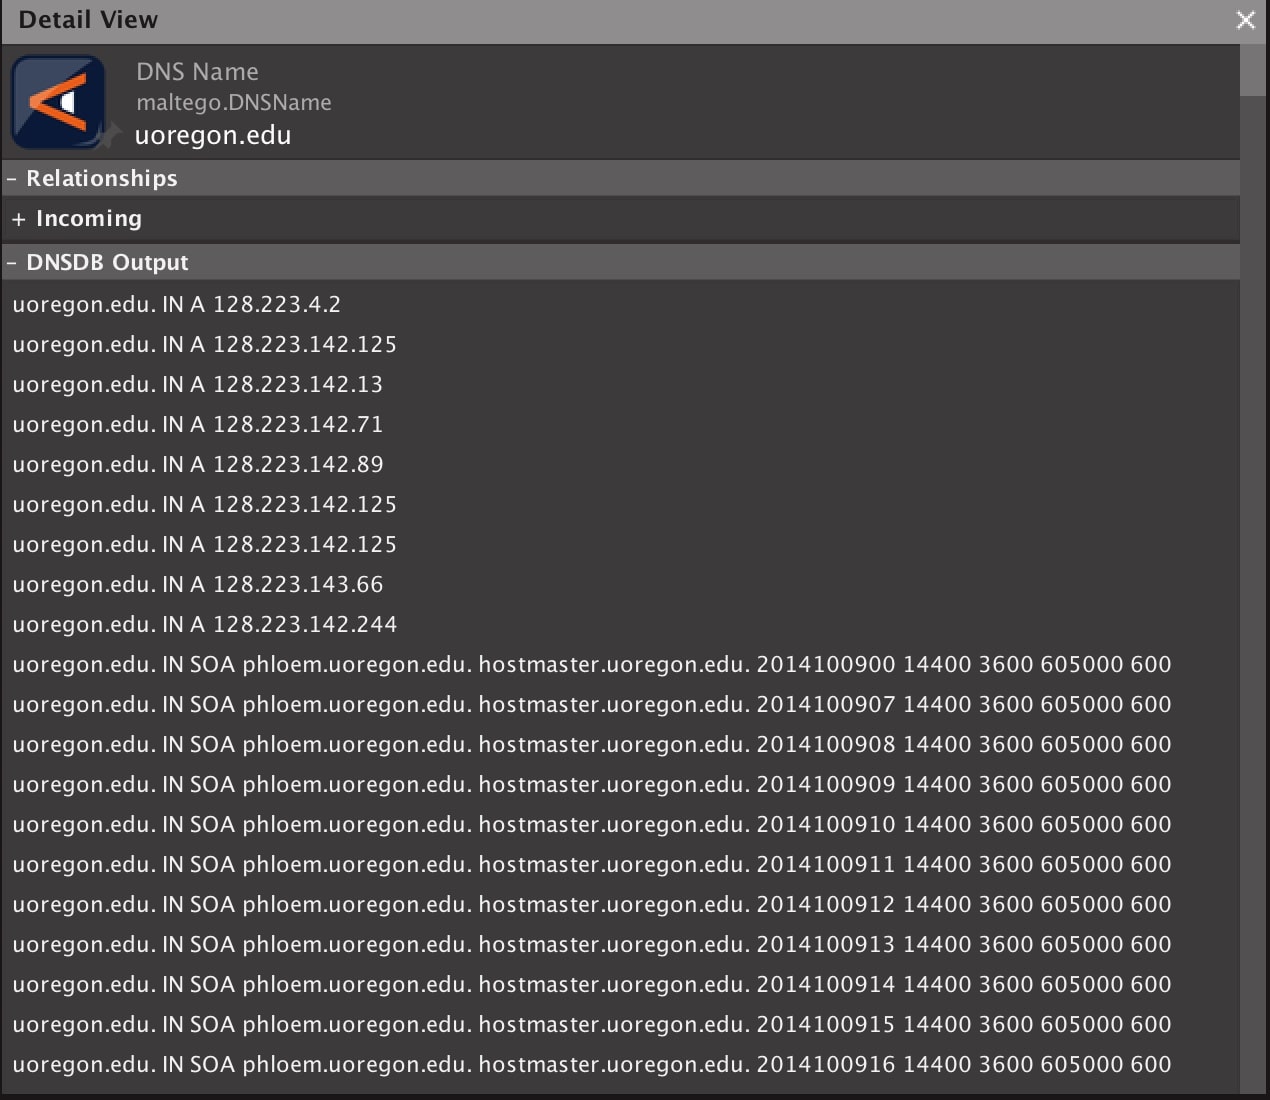Click the vertical scrollbar thumb
The image size is (1270, 1100).
tap(1253, 70)
